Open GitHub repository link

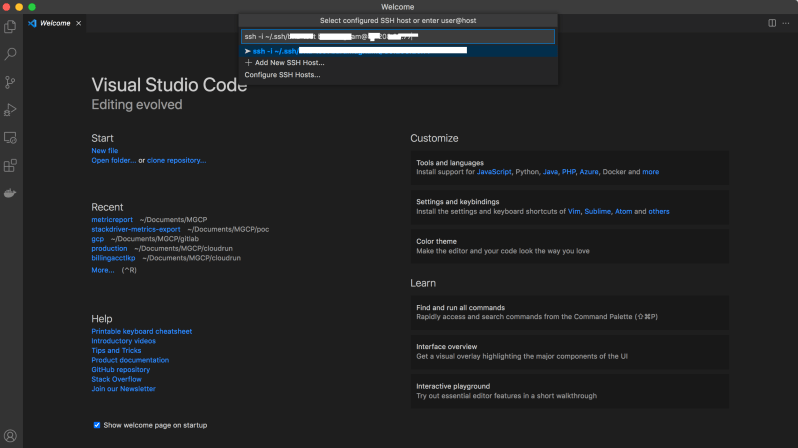pyautogui.click(x=121, y=370)
